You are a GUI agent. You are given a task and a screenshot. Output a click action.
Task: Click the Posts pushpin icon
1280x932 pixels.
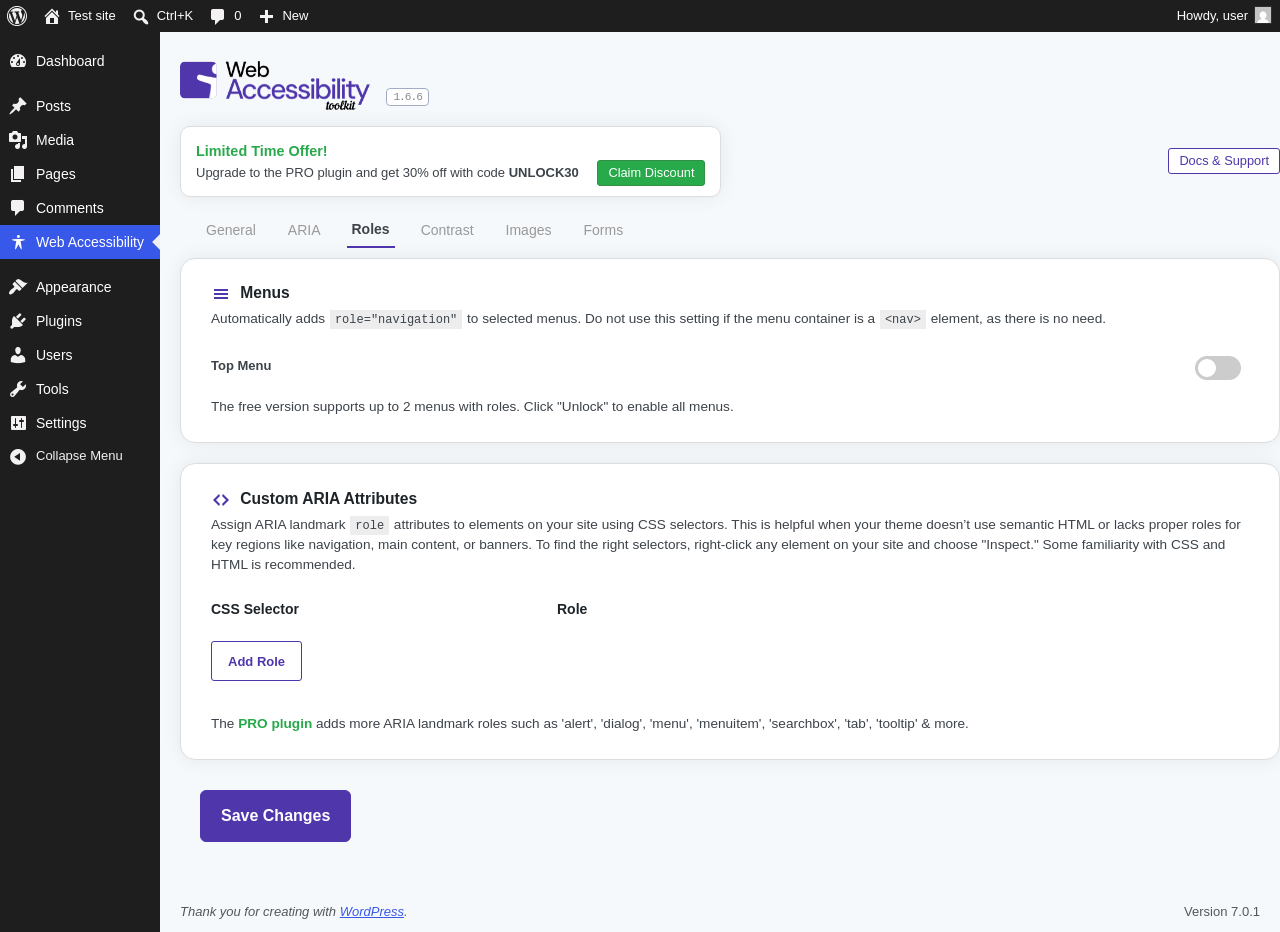pos(18,106)
